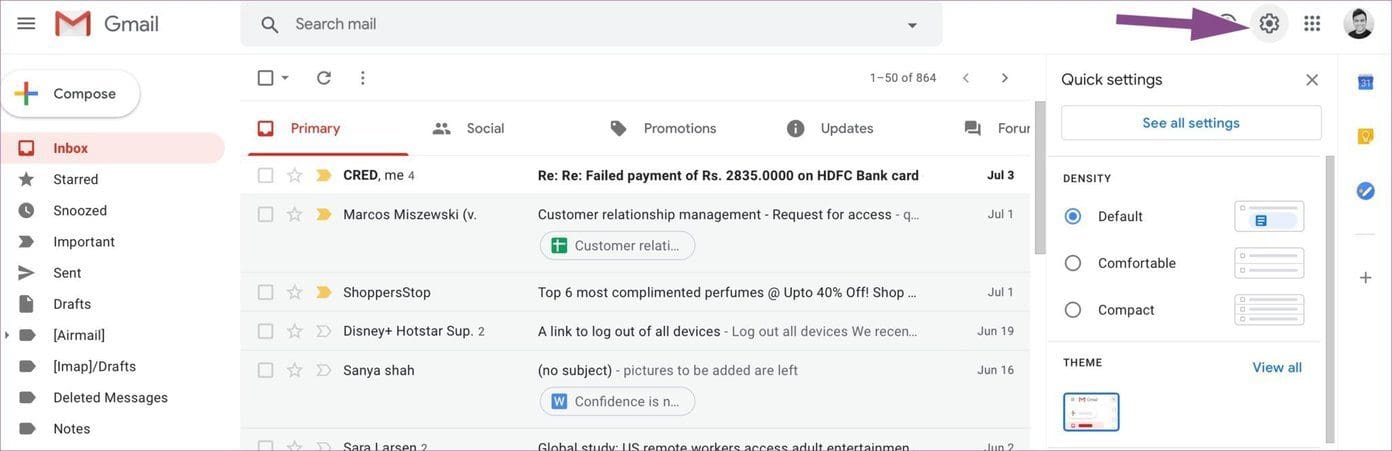Image resolution: width=1392 pixels, height=451 pixels.
Task: Click View all themes link
Action: click(x=1277, y=367)
